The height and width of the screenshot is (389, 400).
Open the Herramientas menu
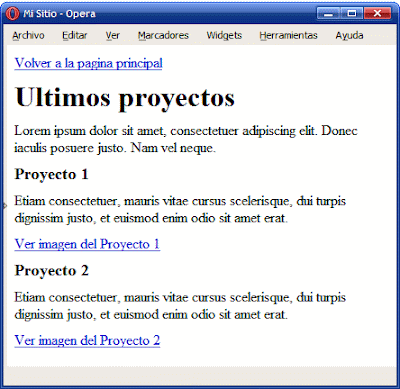click(288, 35)
